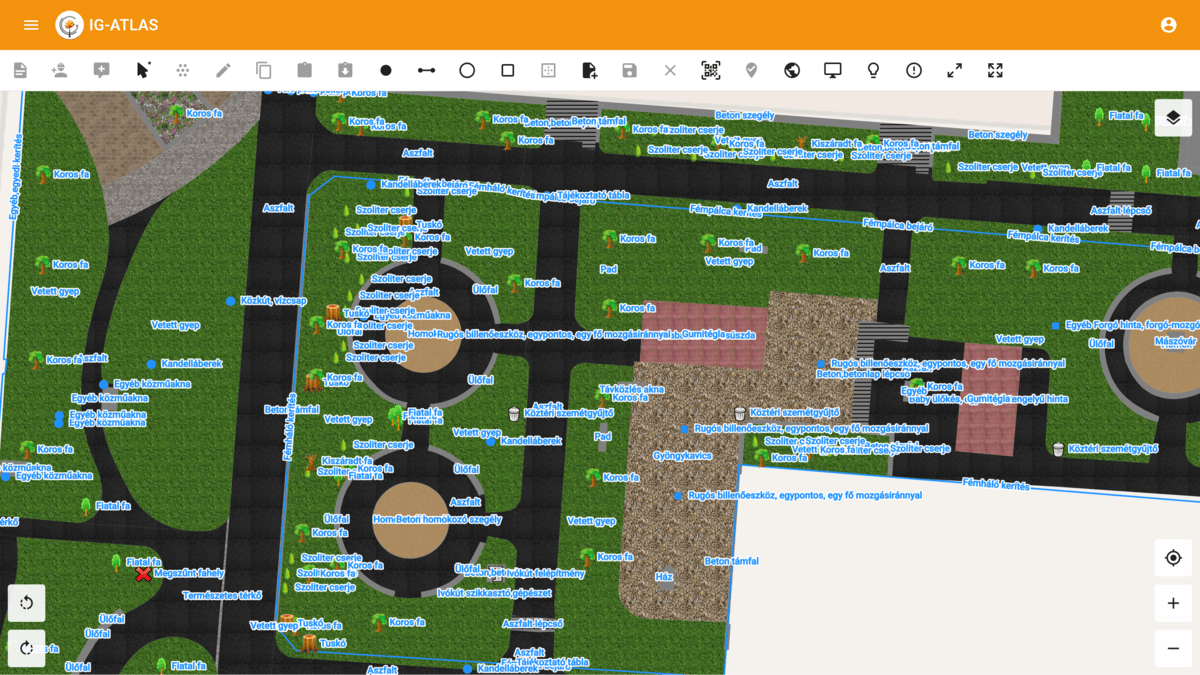Open the user account menu

pos(1168,25)
